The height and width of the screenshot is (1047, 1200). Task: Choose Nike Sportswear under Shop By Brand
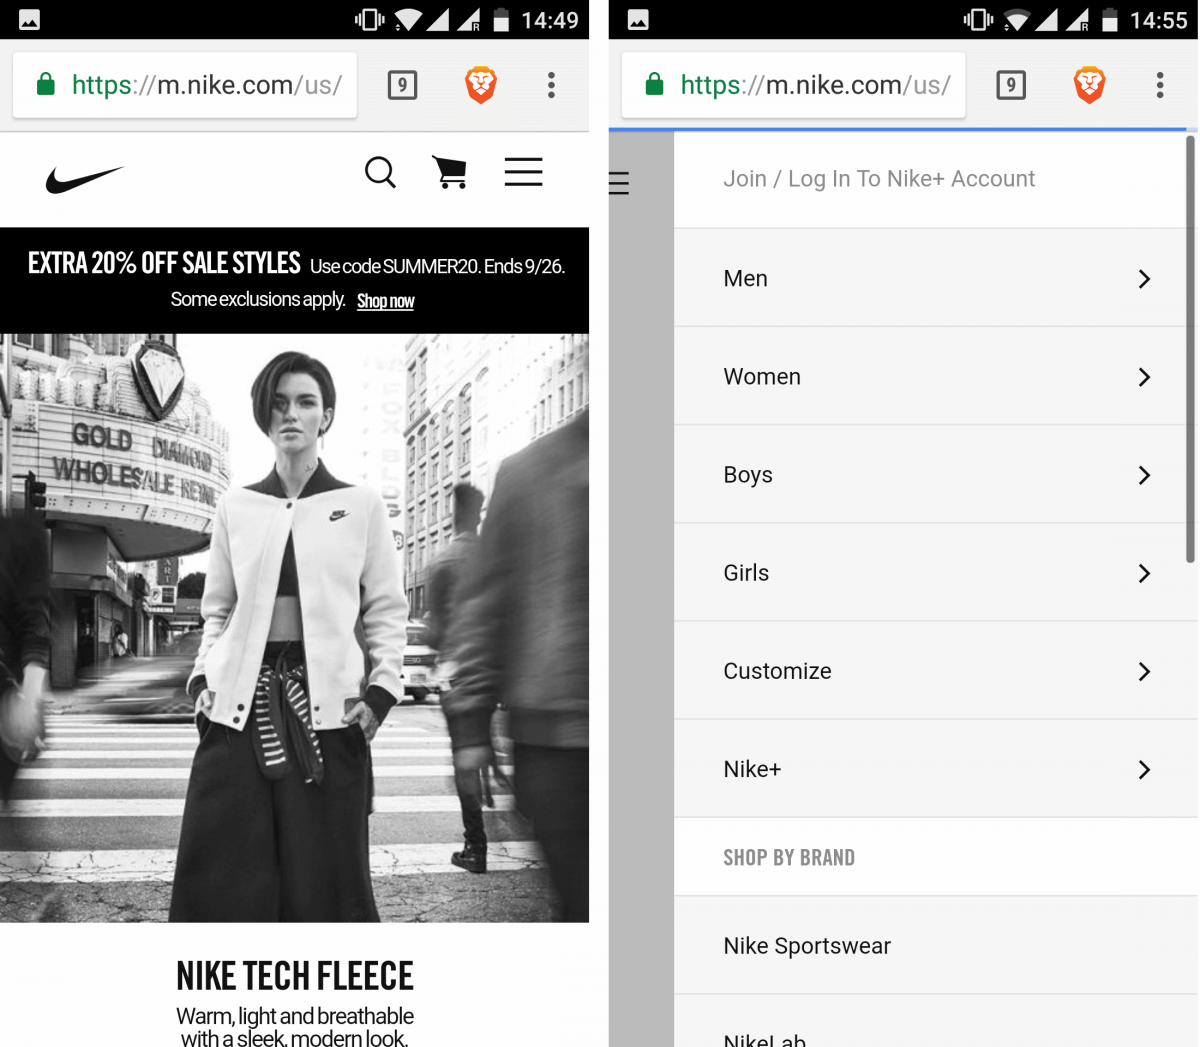(x=807, y=946)
